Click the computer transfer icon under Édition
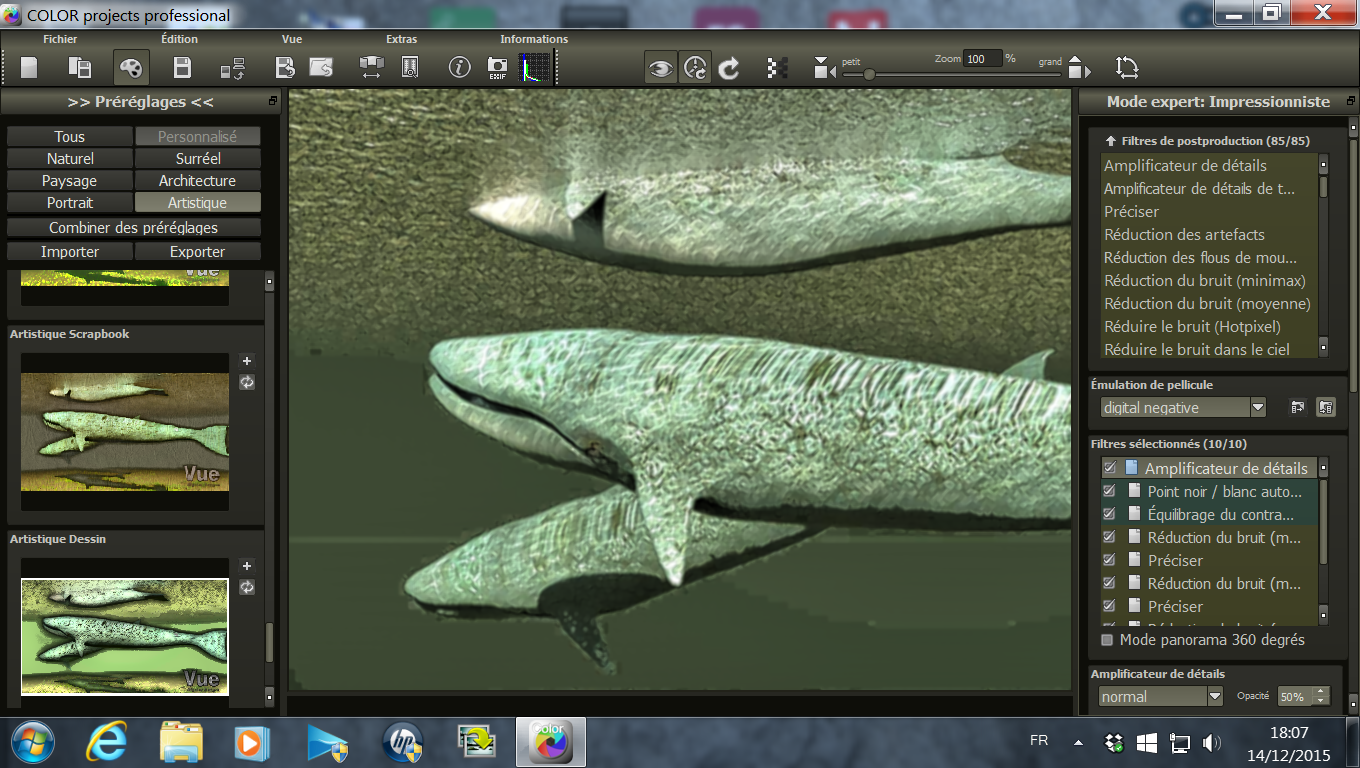The height and width of the screenshot is (768, 1360). [x=233, y=67]
